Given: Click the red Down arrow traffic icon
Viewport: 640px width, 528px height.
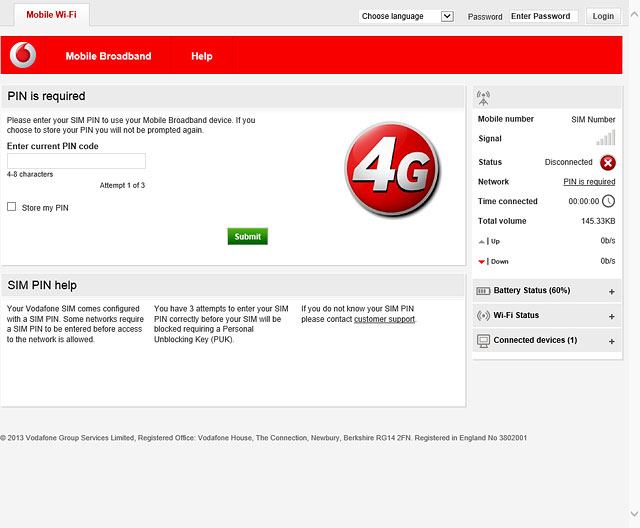Looking at the screenshot, I should pyautogui.click(x=482, y=262).
